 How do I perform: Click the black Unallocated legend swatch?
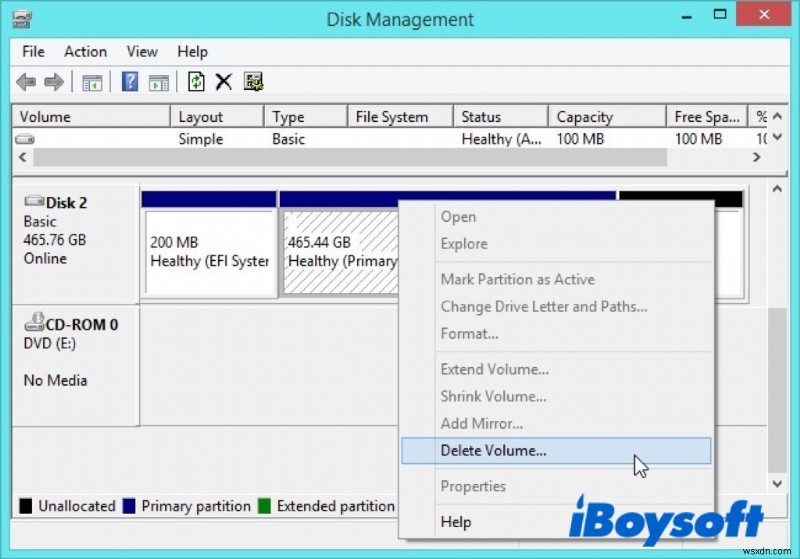pyautogui.click(x=26, y=506)
